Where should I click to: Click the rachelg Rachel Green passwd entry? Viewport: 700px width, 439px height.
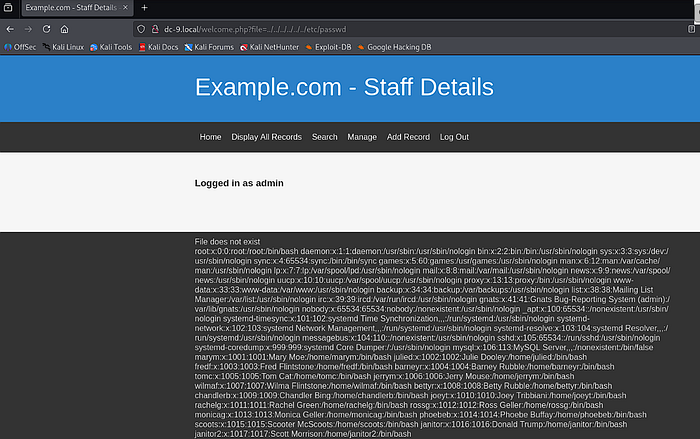point(301,405)
